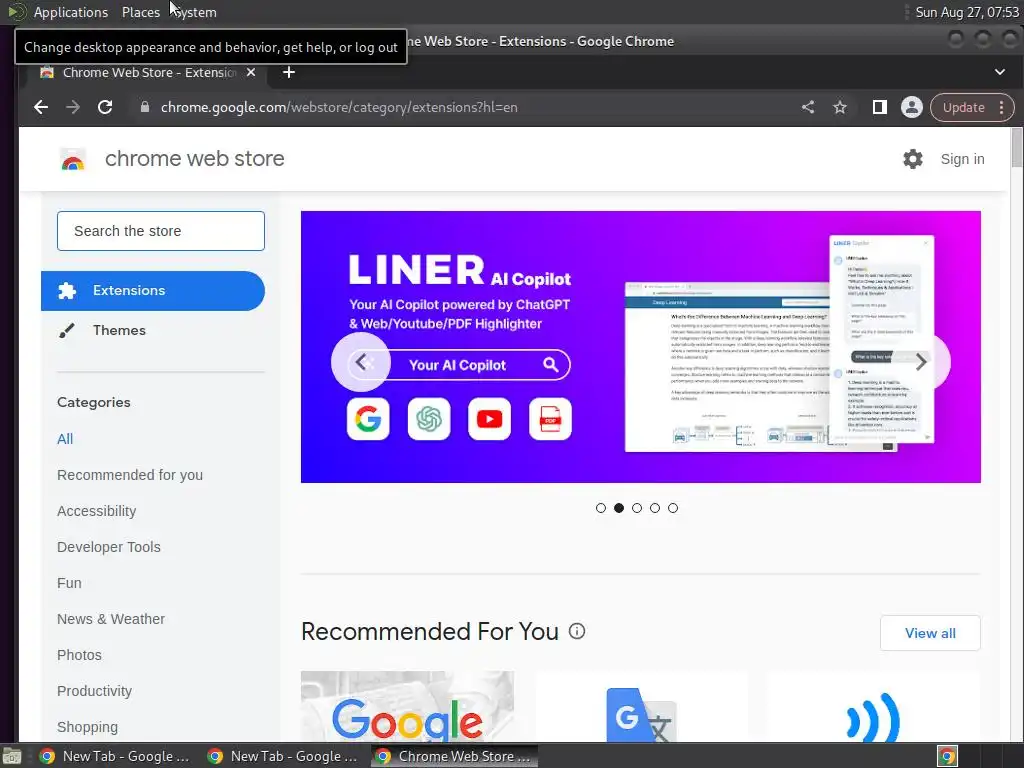The height and width of the screenshot is (768, 1024).
Task: Click the Sign in link
Action: click(962, 159)
